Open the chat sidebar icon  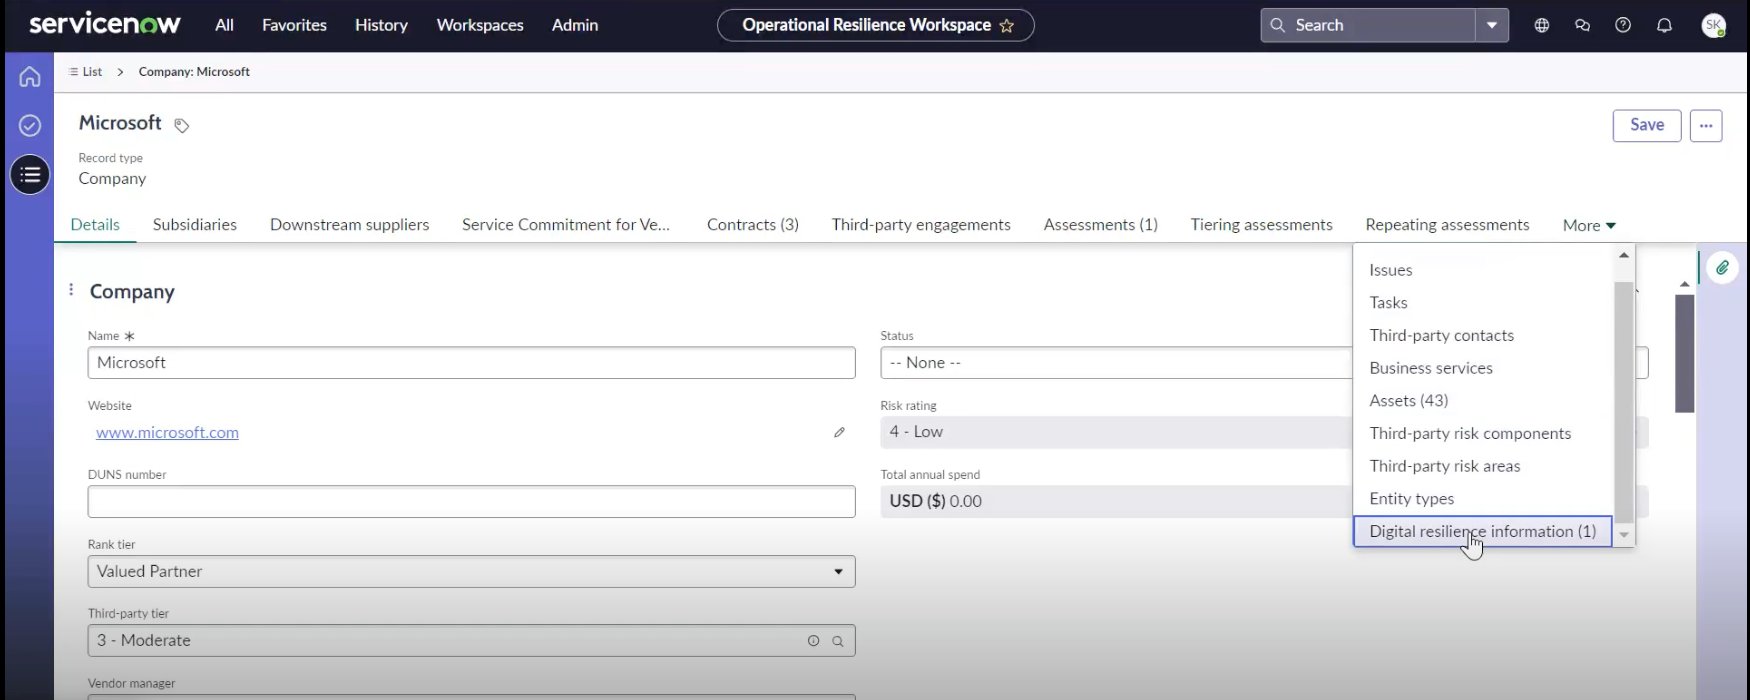pyautogui.click(x=1582, y=25)
